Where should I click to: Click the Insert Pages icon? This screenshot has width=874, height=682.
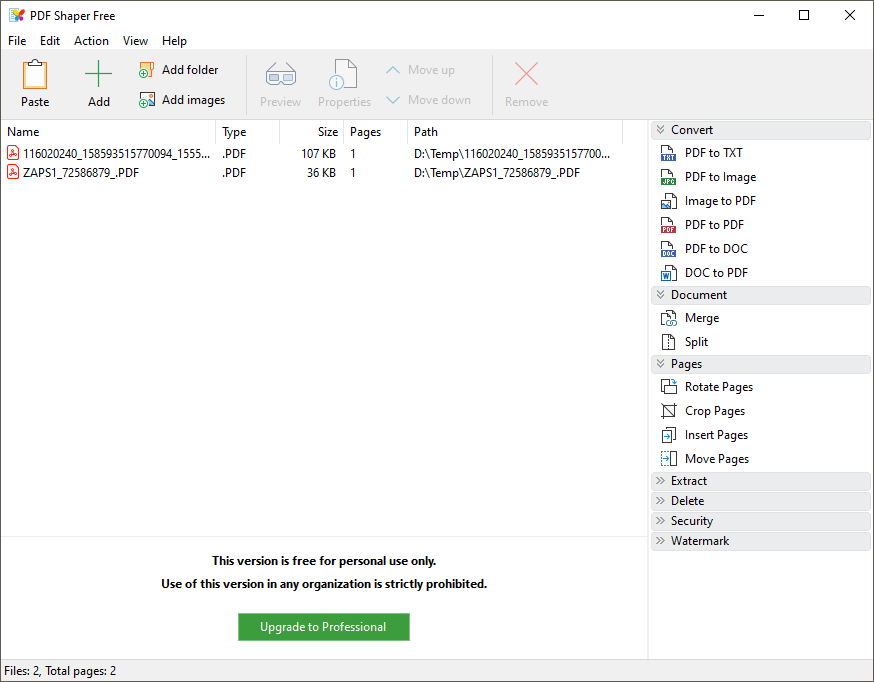pos(668,435)
